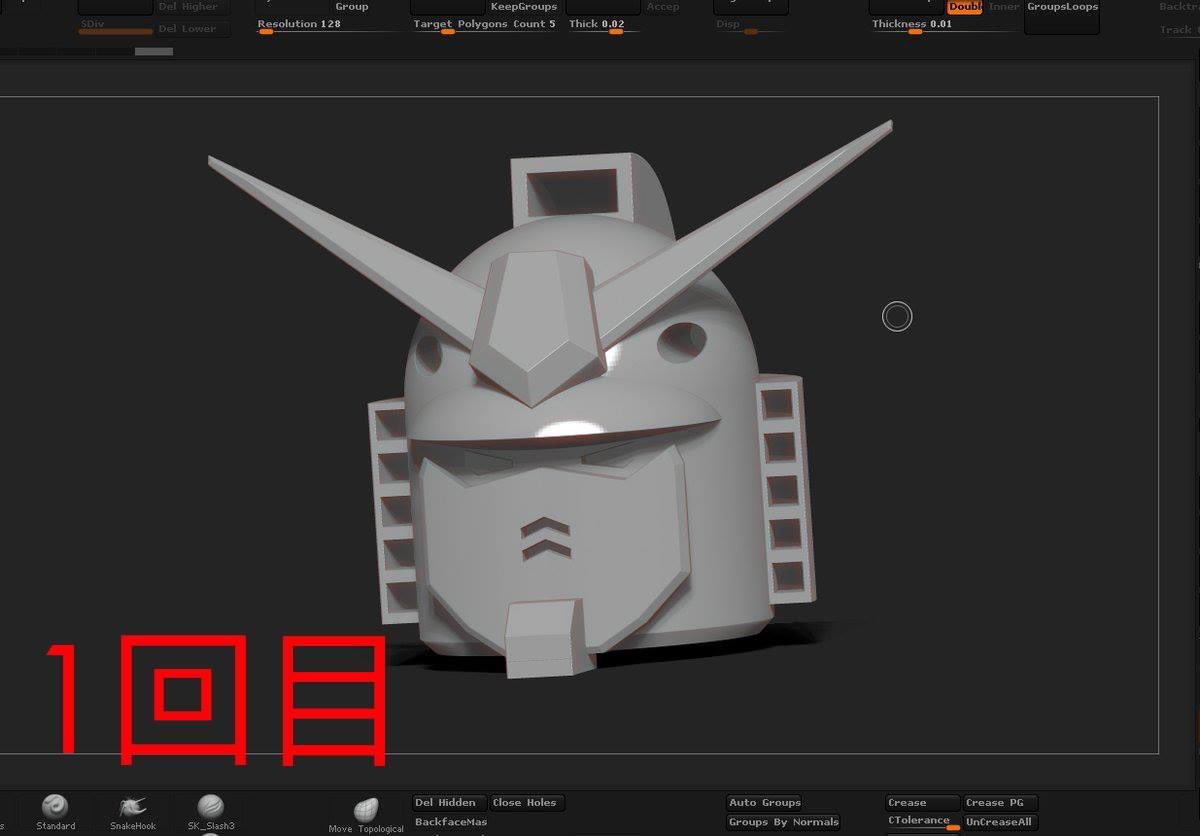Toggle the Inner option
Viewport: 1200px width, 836px height.
1004,7
